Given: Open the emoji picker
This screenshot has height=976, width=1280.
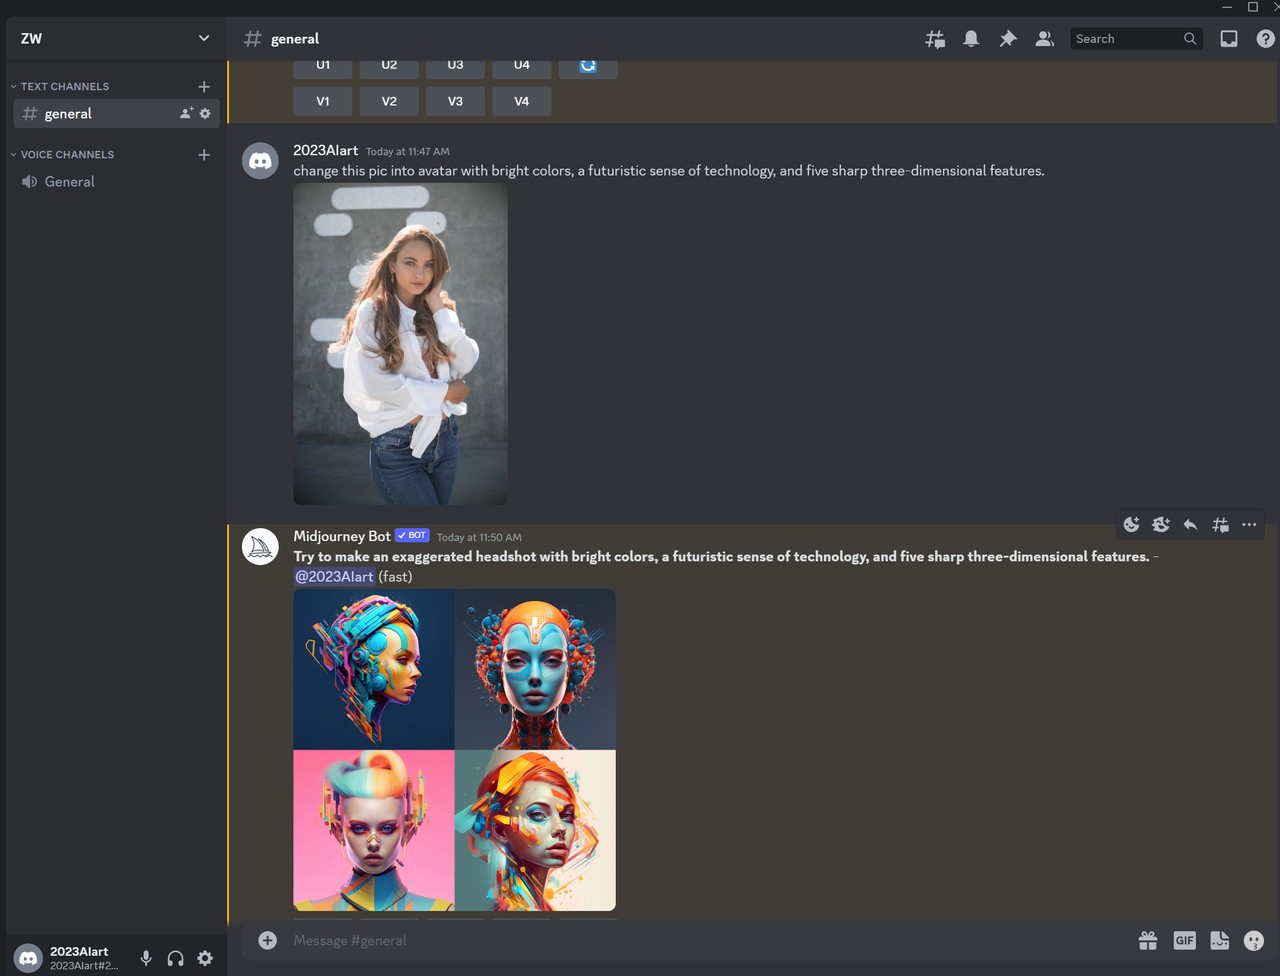Looking at the screenshot, I should click(x=1254, y=940).
